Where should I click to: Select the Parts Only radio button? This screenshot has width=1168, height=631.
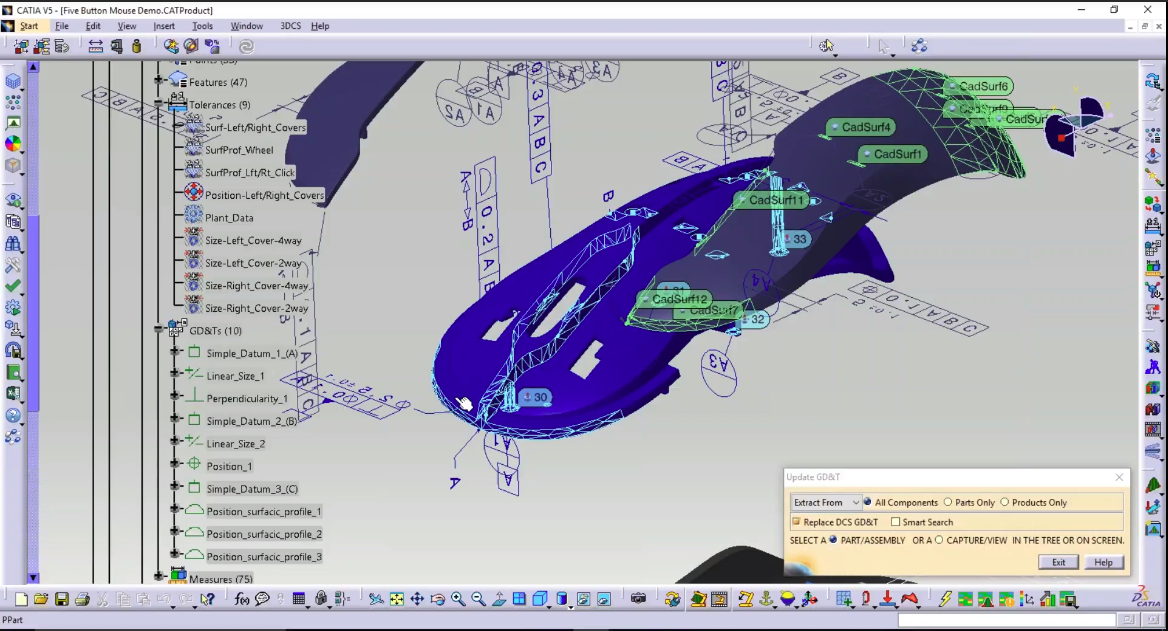(948, 500)
